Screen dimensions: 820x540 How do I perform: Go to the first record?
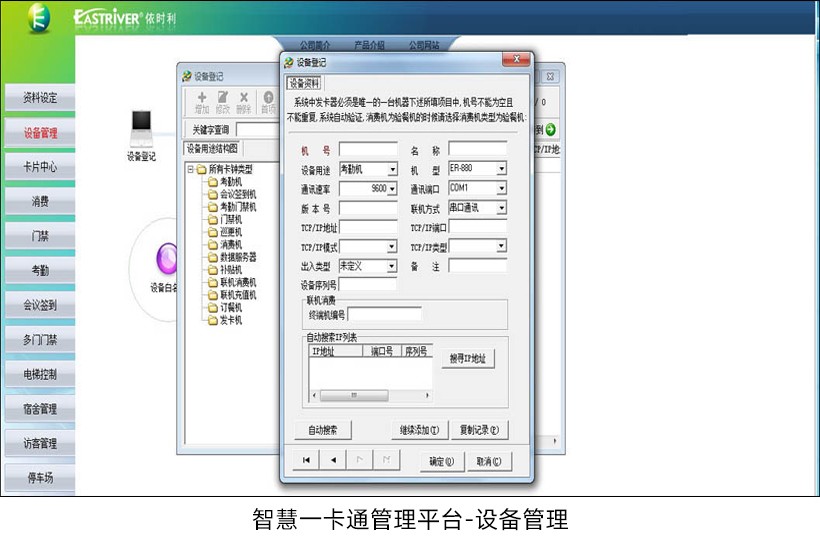pos(308,461)
